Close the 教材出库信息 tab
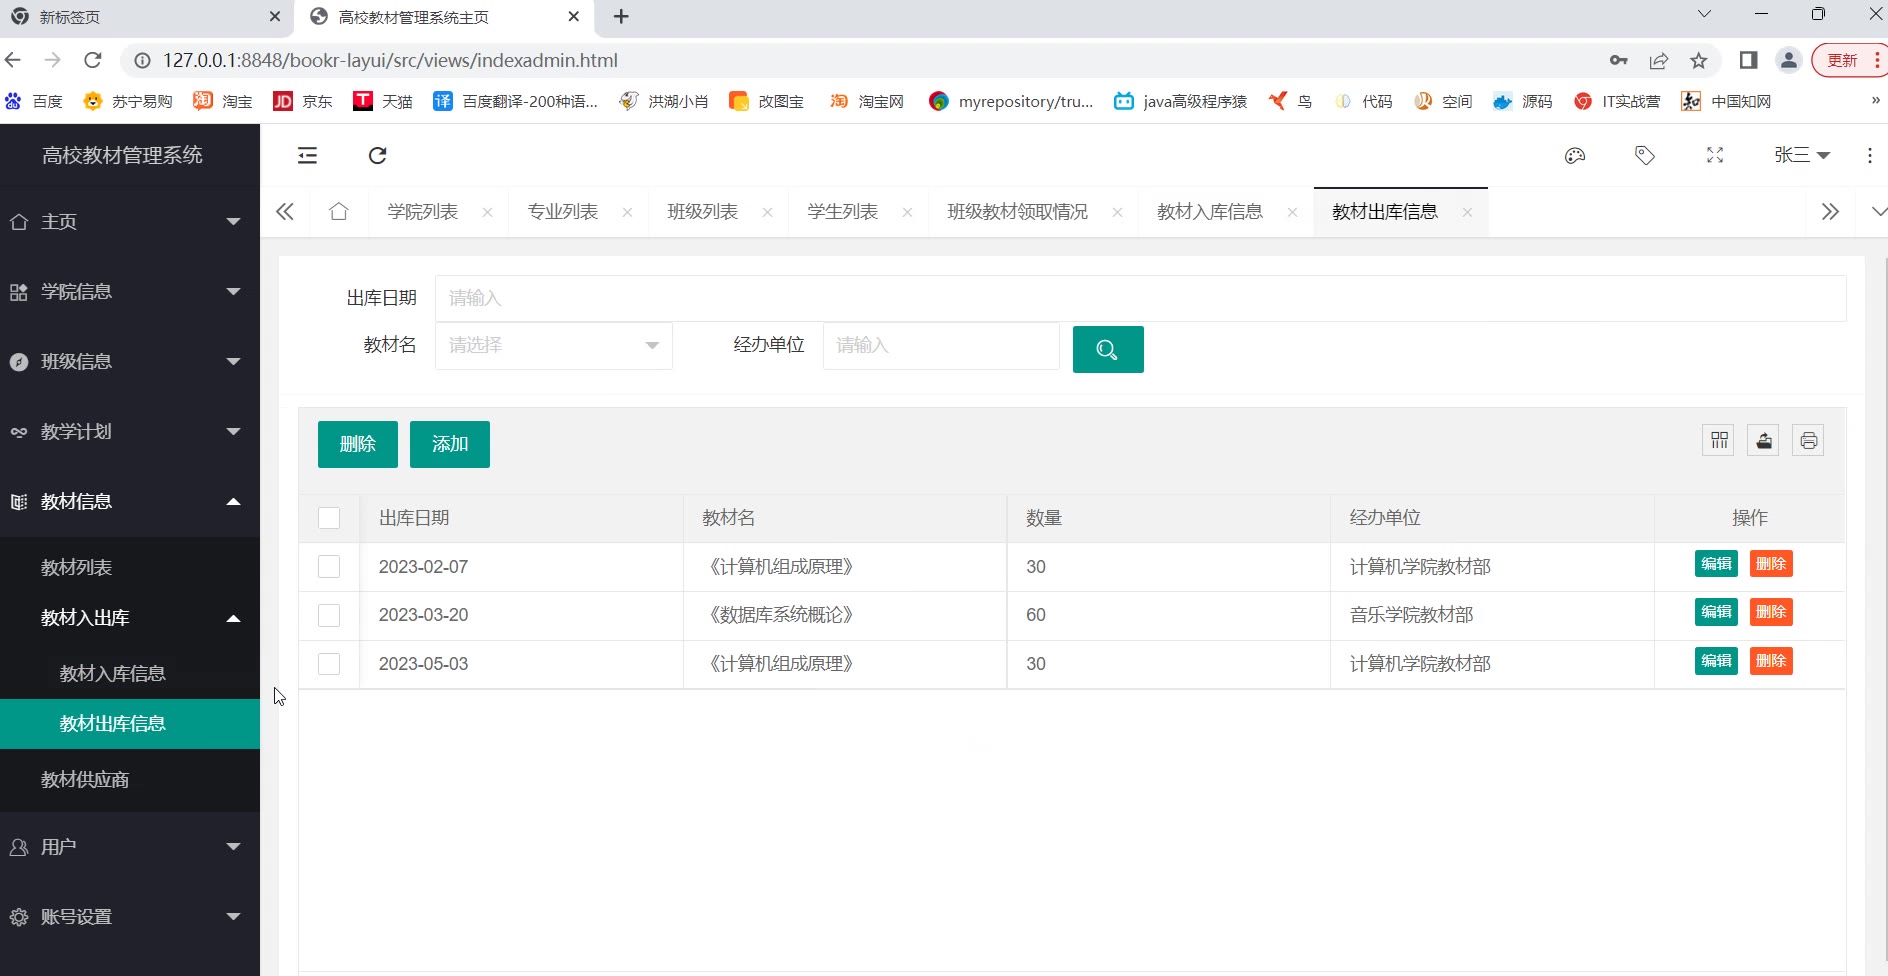 click(1467, 212)
